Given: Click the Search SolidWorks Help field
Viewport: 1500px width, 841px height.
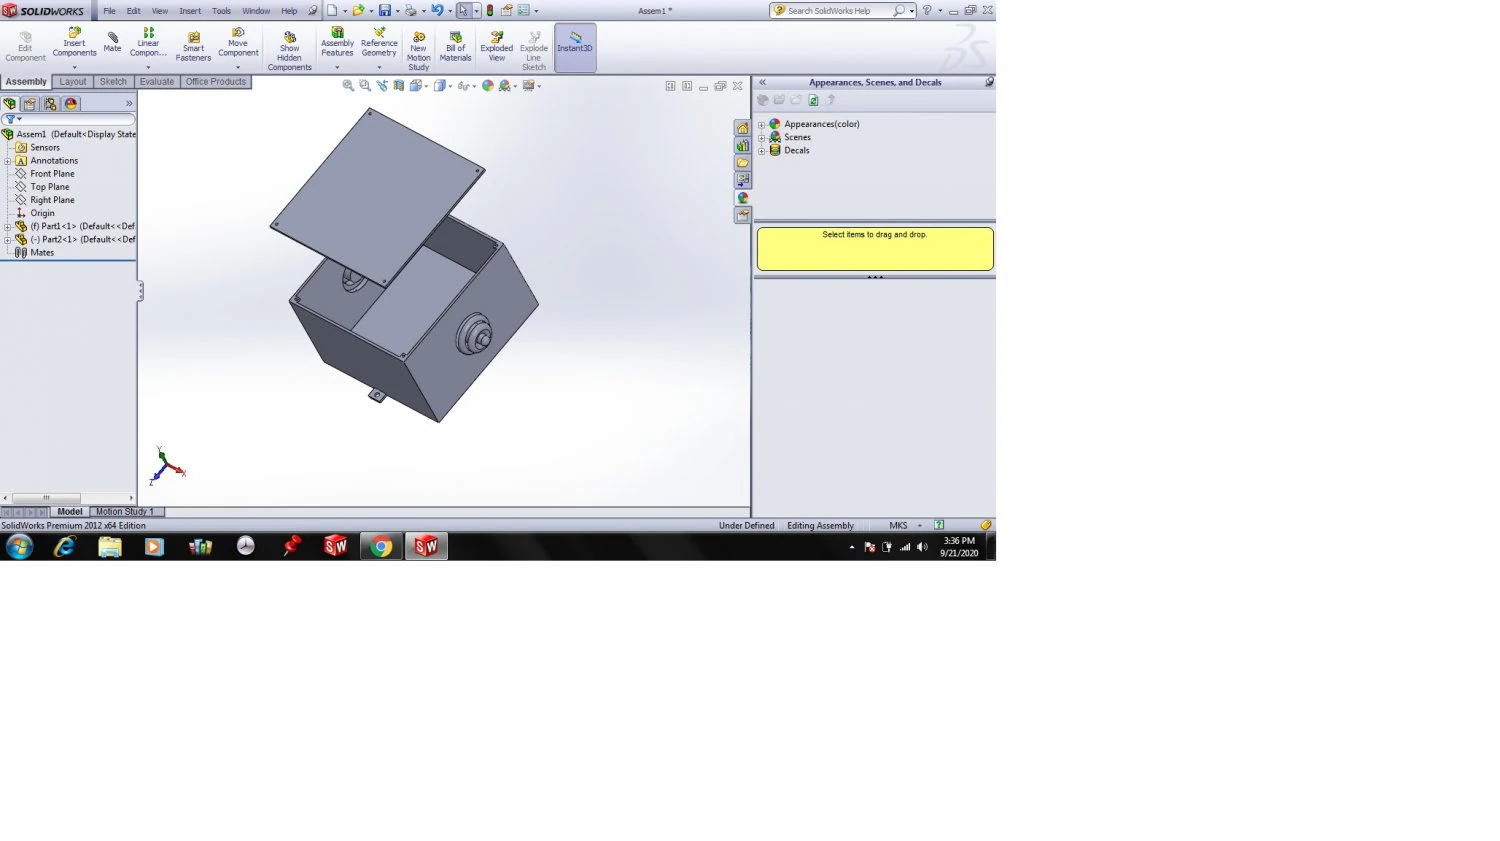Looking at the screenshot, I should coord(837,11).
